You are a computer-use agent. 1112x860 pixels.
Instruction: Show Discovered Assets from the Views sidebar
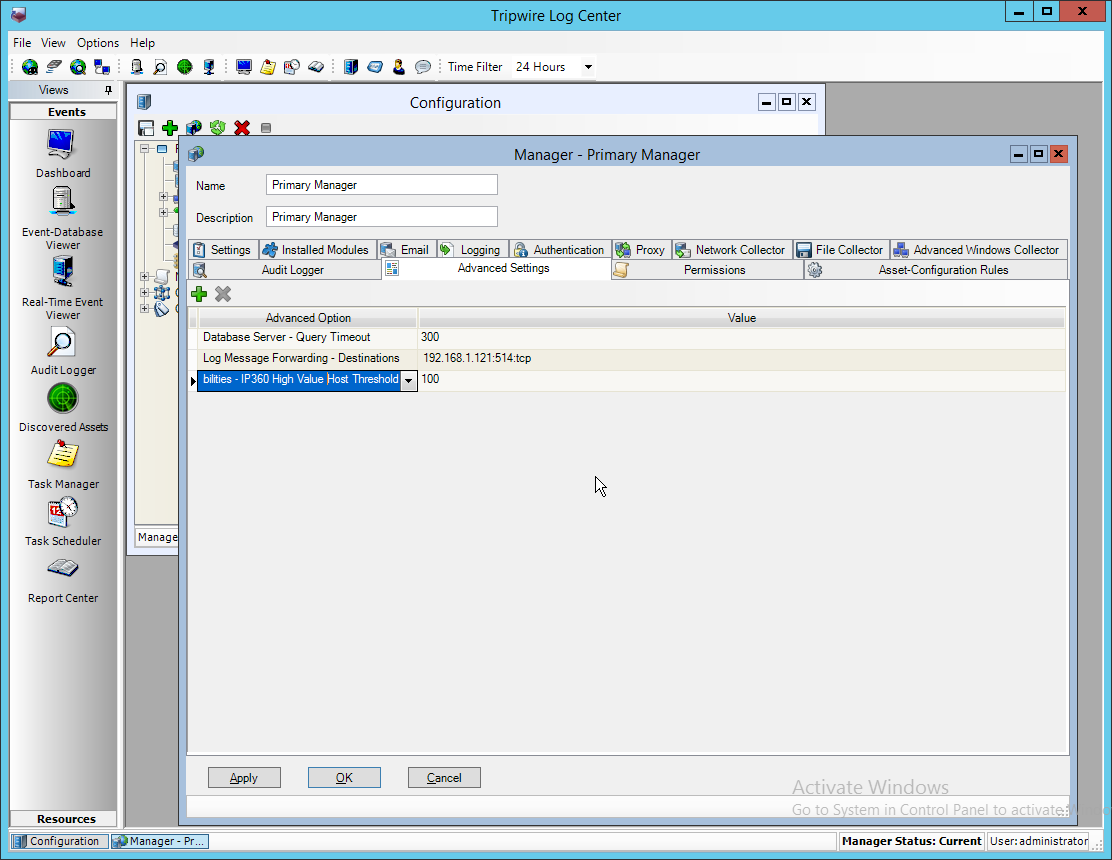pyautogui.click(x=62, y=408)
